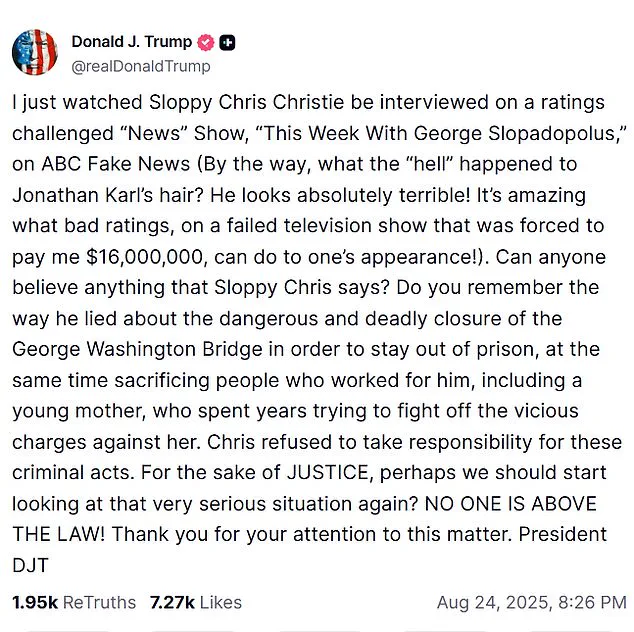The image size is (634, 632).
Task: Click "ABC Fake News" phrase
Action: 116,164
